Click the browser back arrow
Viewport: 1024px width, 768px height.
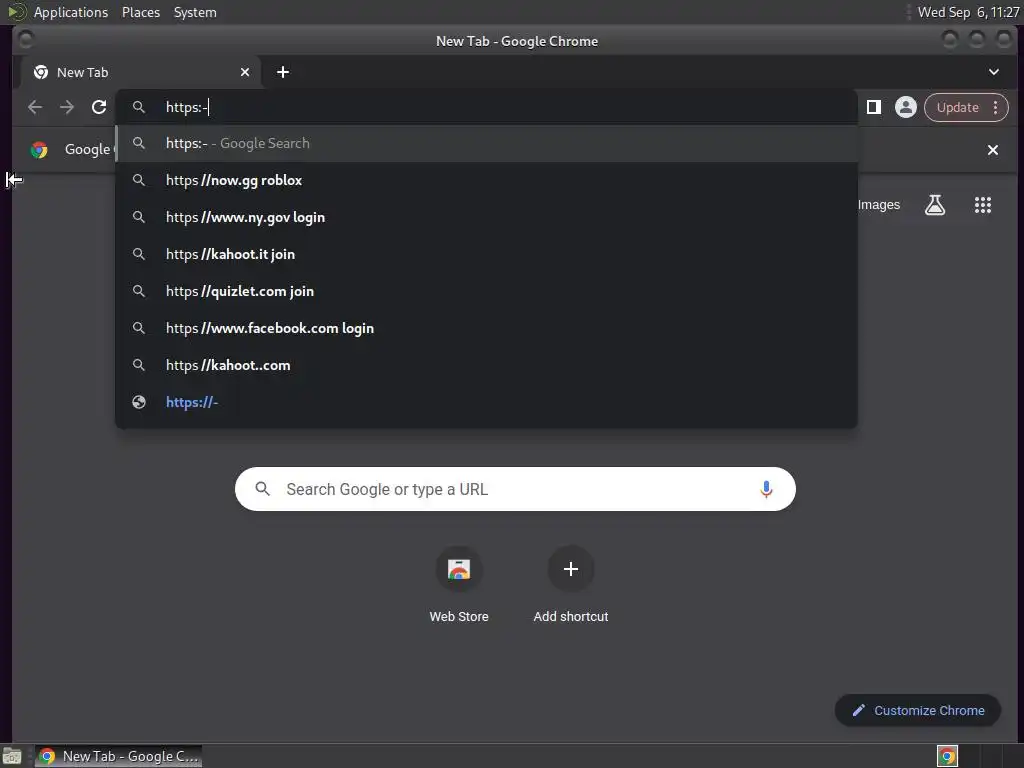(35, 107)
